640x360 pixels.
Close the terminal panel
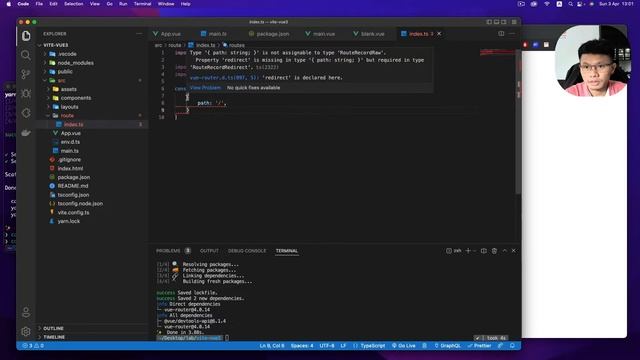513,251
